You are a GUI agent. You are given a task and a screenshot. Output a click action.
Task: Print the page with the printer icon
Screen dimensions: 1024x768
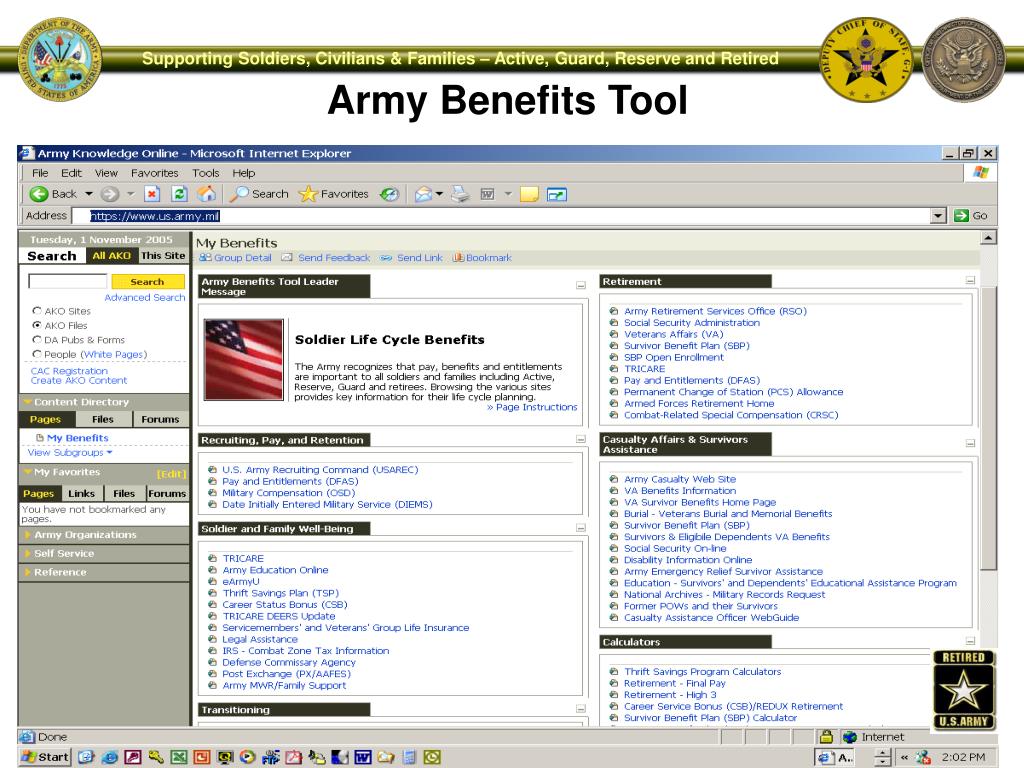tap(460, 194)
